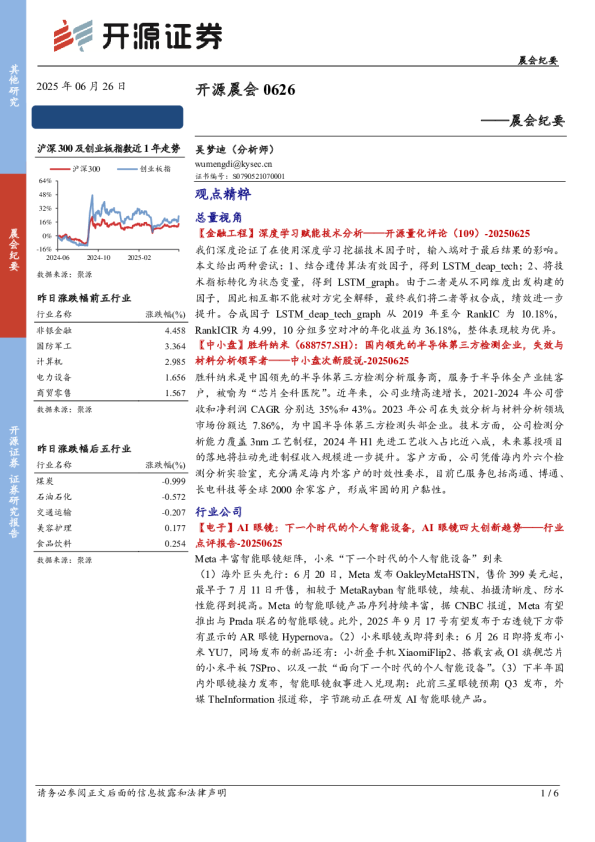The image size is (595, 842).
Task: Click the value 1.656
Action: [175, 378]
